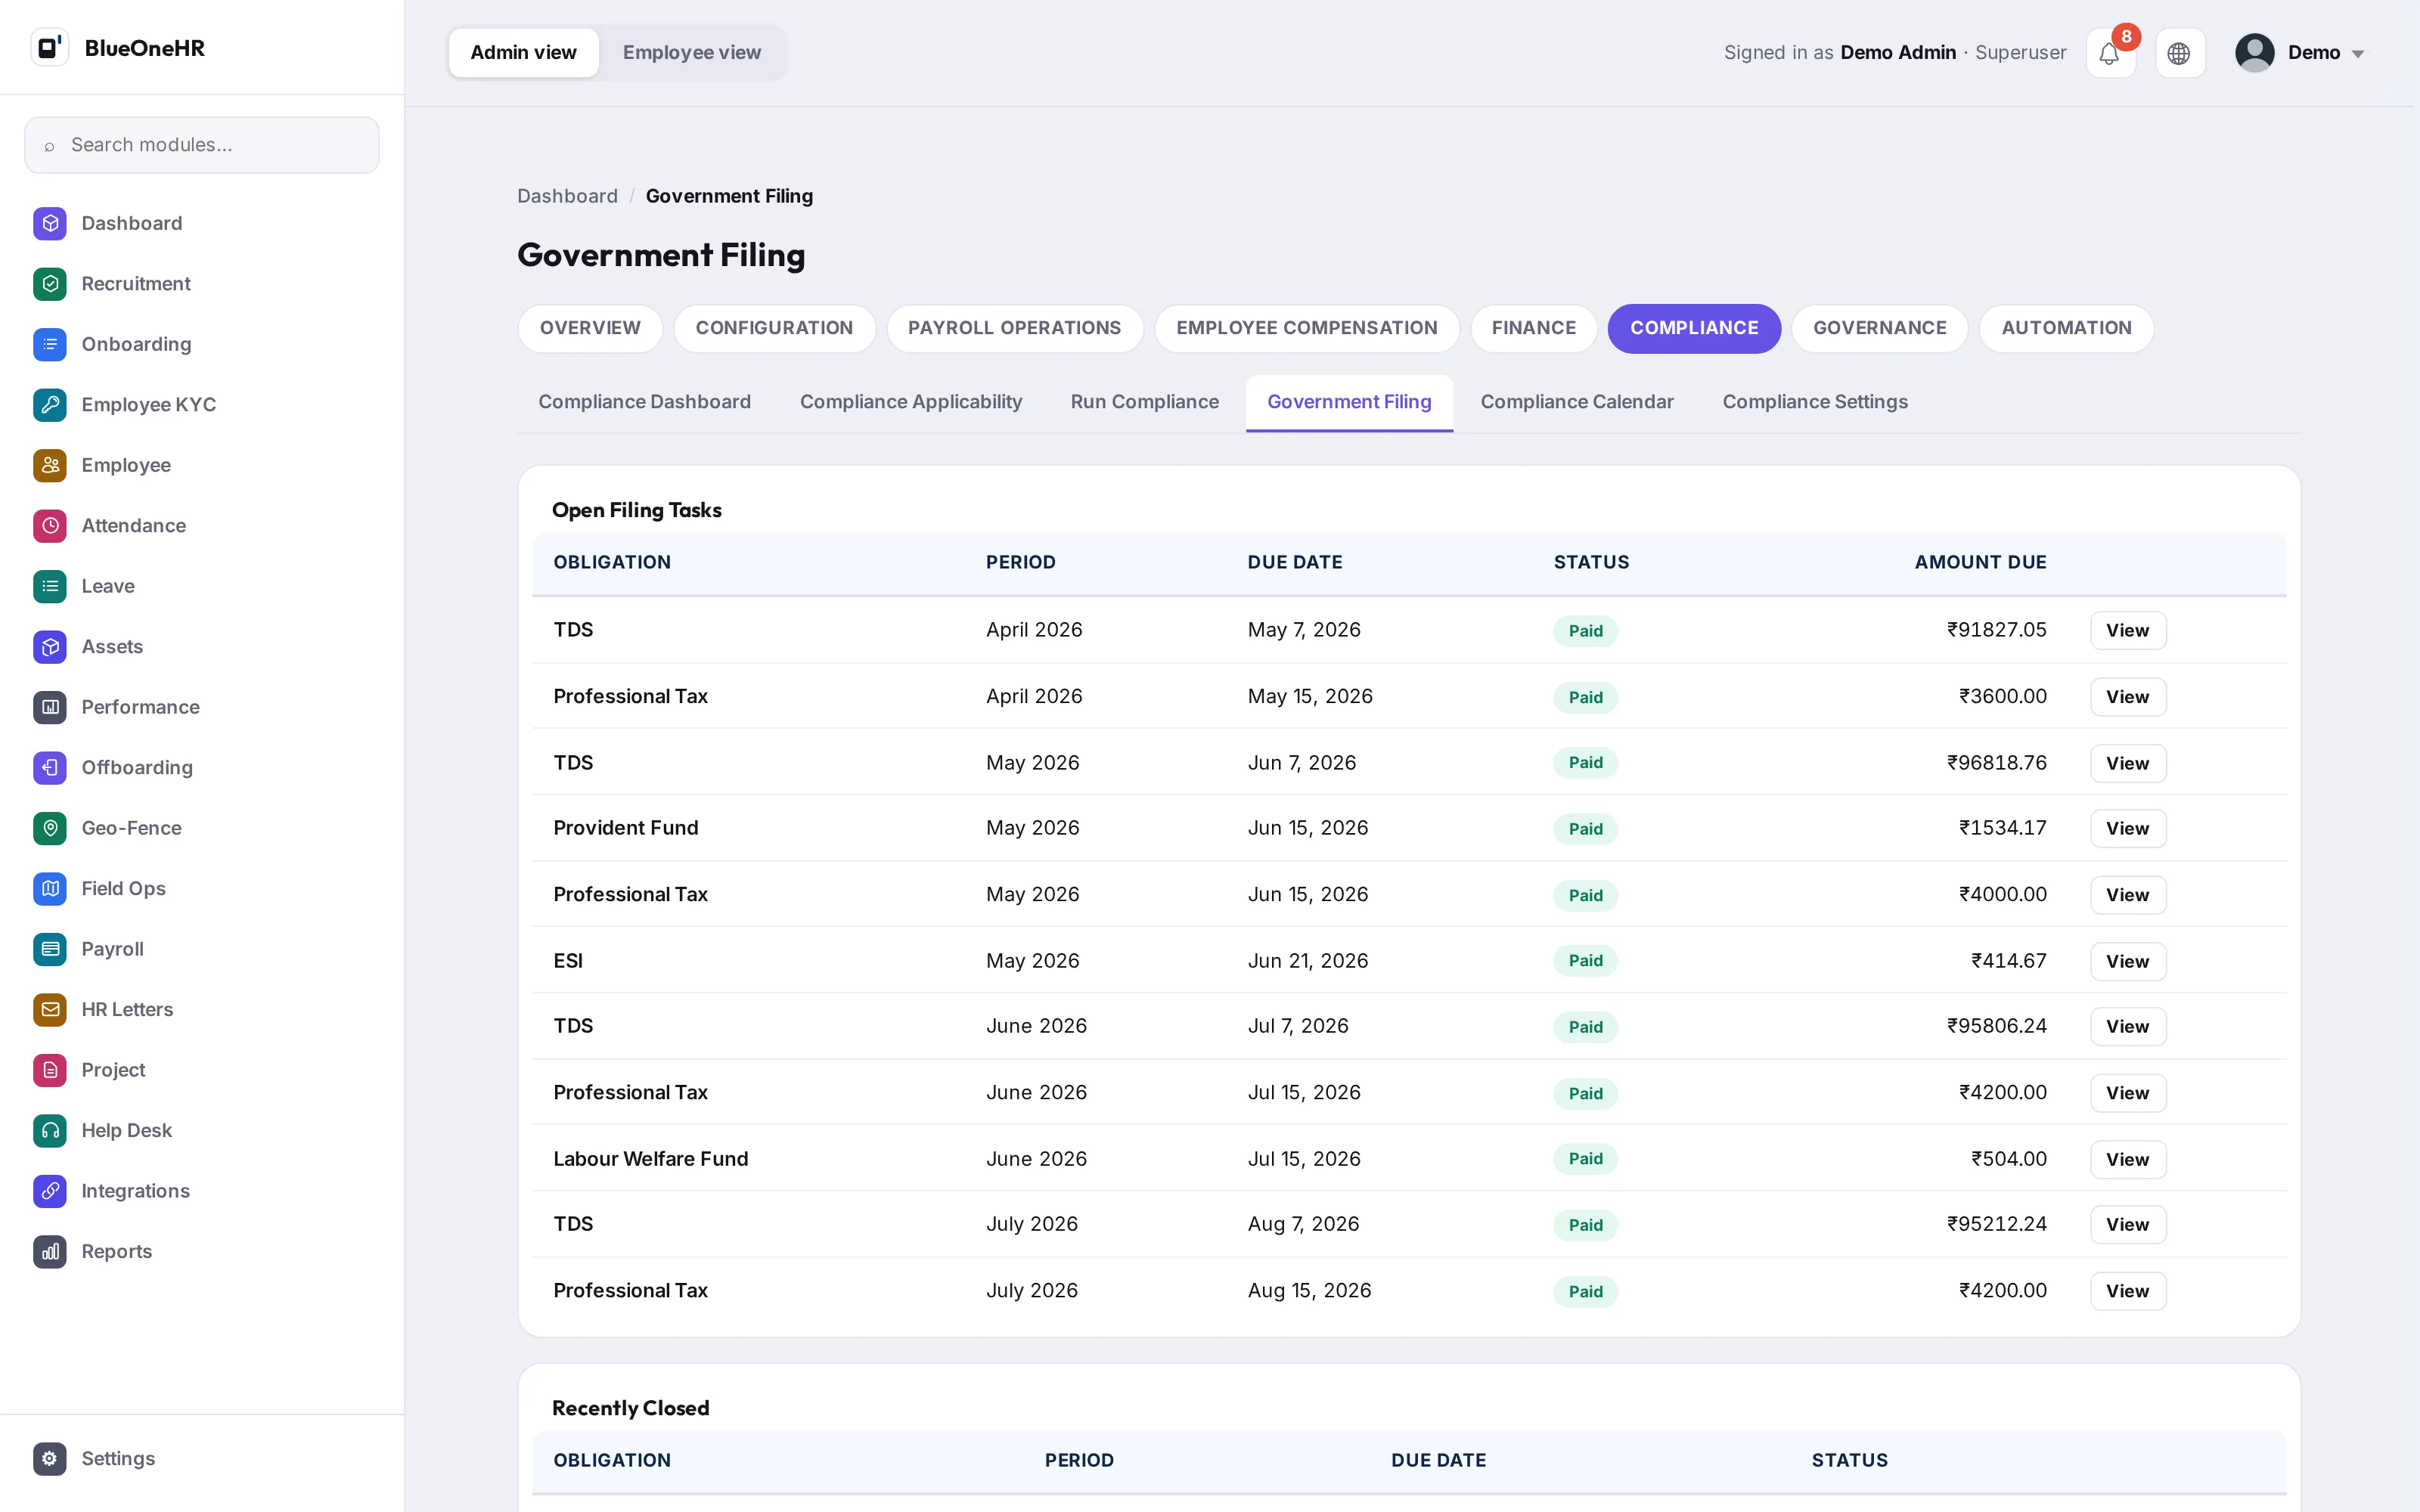Open the Compliance Settings sub-tab

pos(1815,402)
